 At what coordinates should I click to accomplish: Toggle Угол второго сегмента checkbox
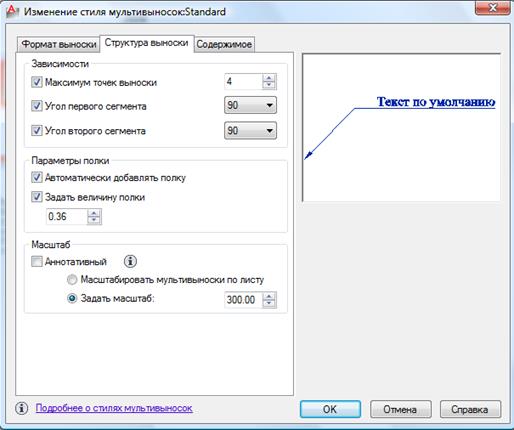pos(36,130)
